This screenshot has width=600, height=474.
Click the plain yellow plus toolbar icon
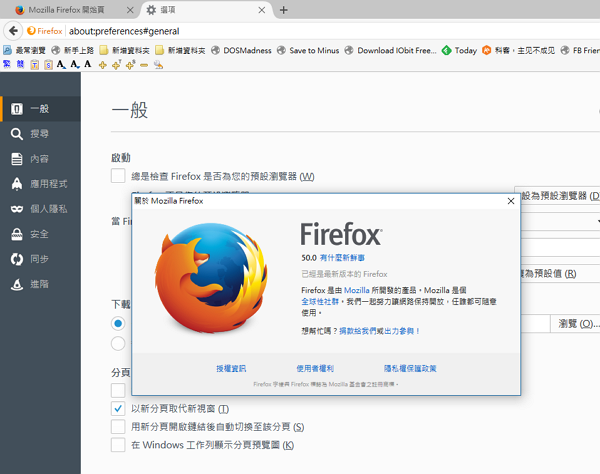pyautogui.click(x=102, y=65)
